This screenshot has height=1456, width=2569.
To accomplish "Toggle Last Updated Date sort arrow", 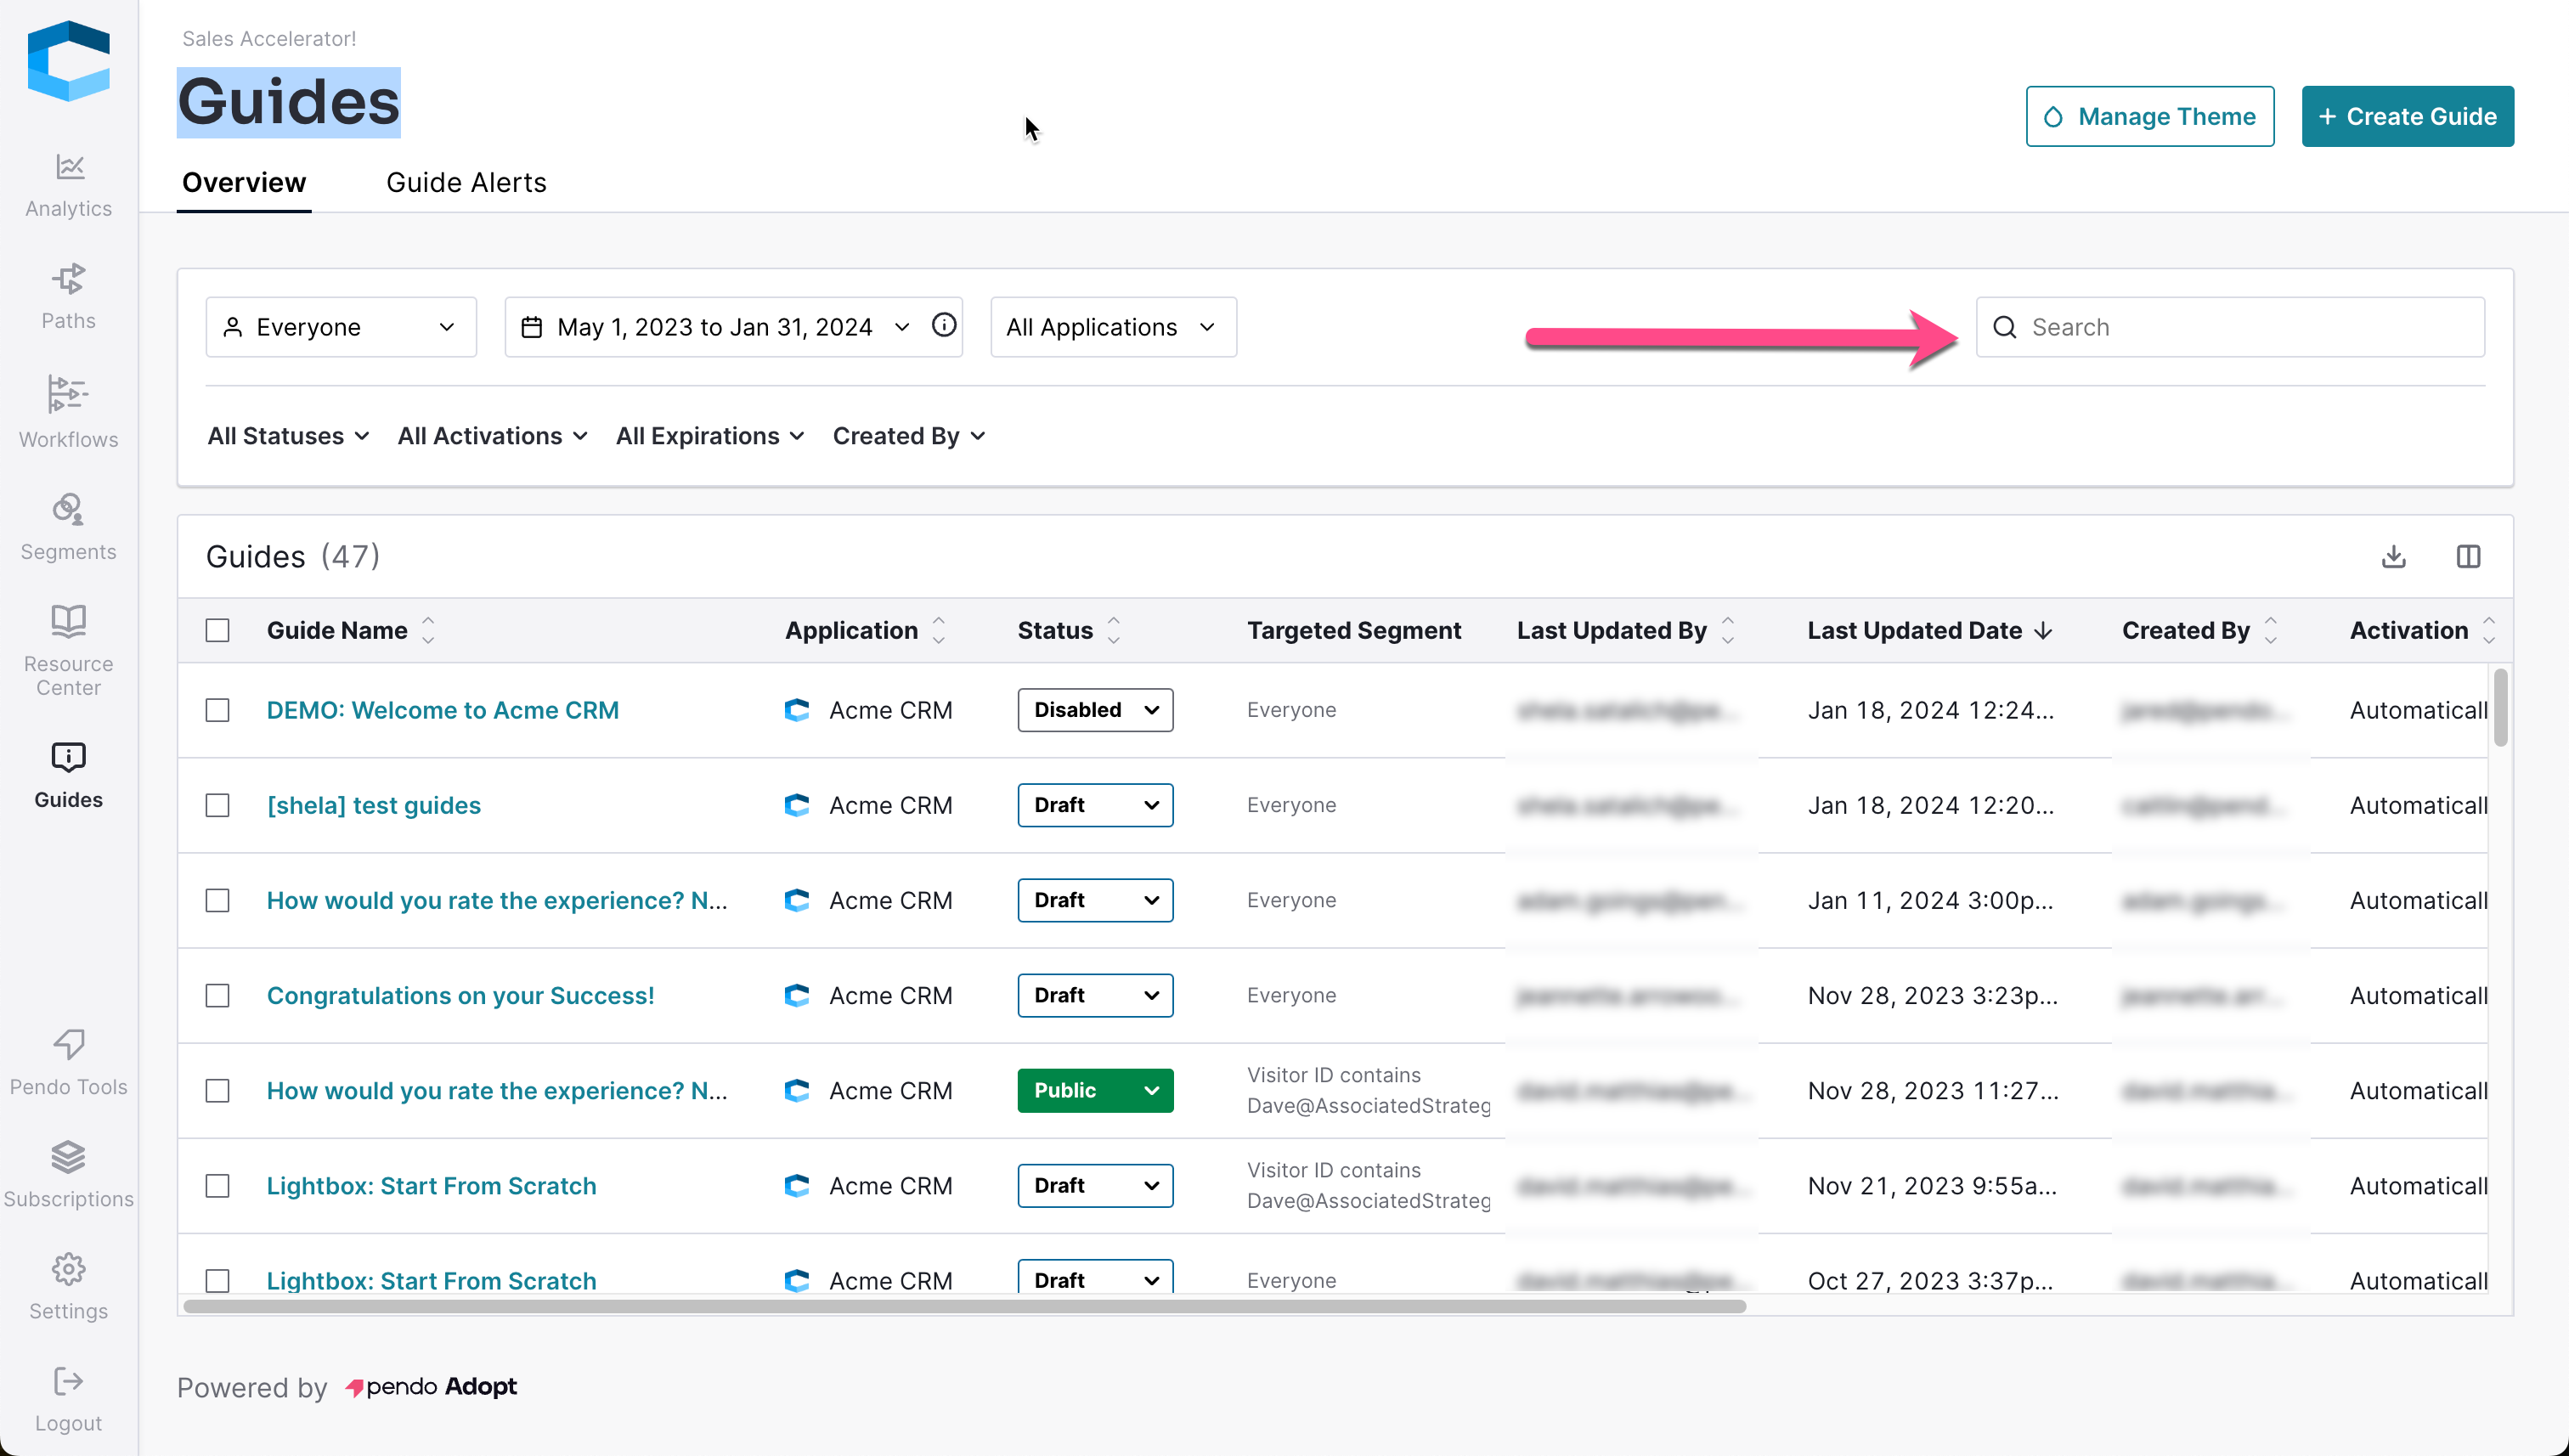I will click(x=2043, y=631).
